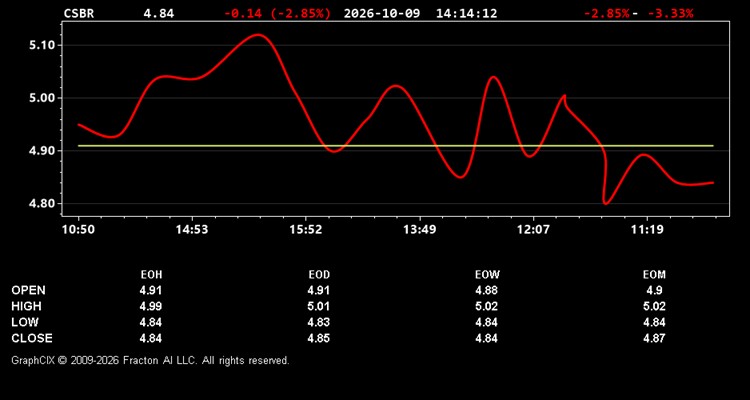Image resolution: width=750 pixels, height=400 pixels.
Task: Click the EOW column header
Action: [x=487, y=275]
